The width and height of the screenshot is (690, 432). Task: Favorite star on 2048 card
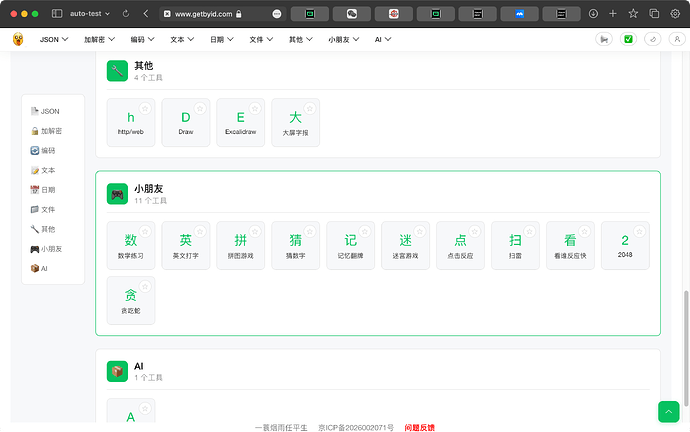pos(639,231)
